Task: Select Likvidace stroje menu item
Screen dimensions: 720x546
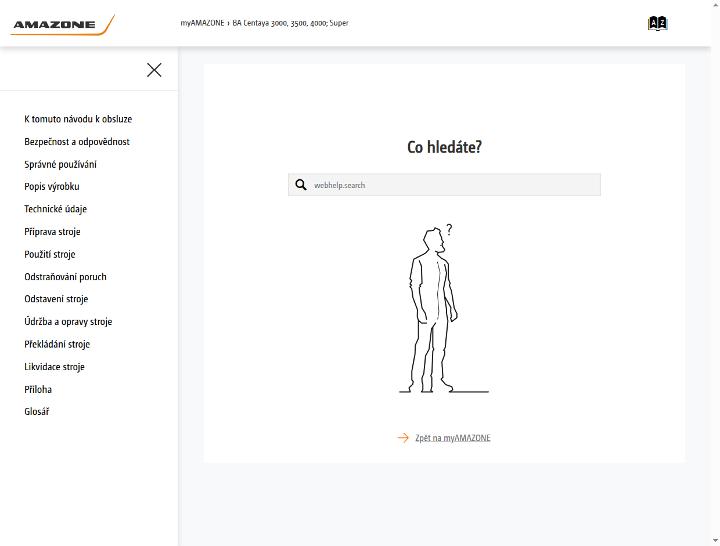Action: [55, 366]
